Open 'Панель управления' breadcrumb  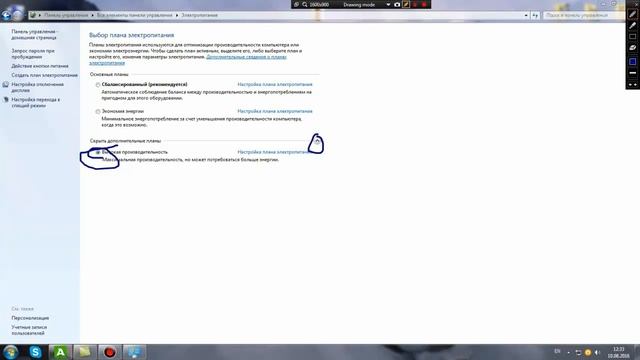coord(66,15)
